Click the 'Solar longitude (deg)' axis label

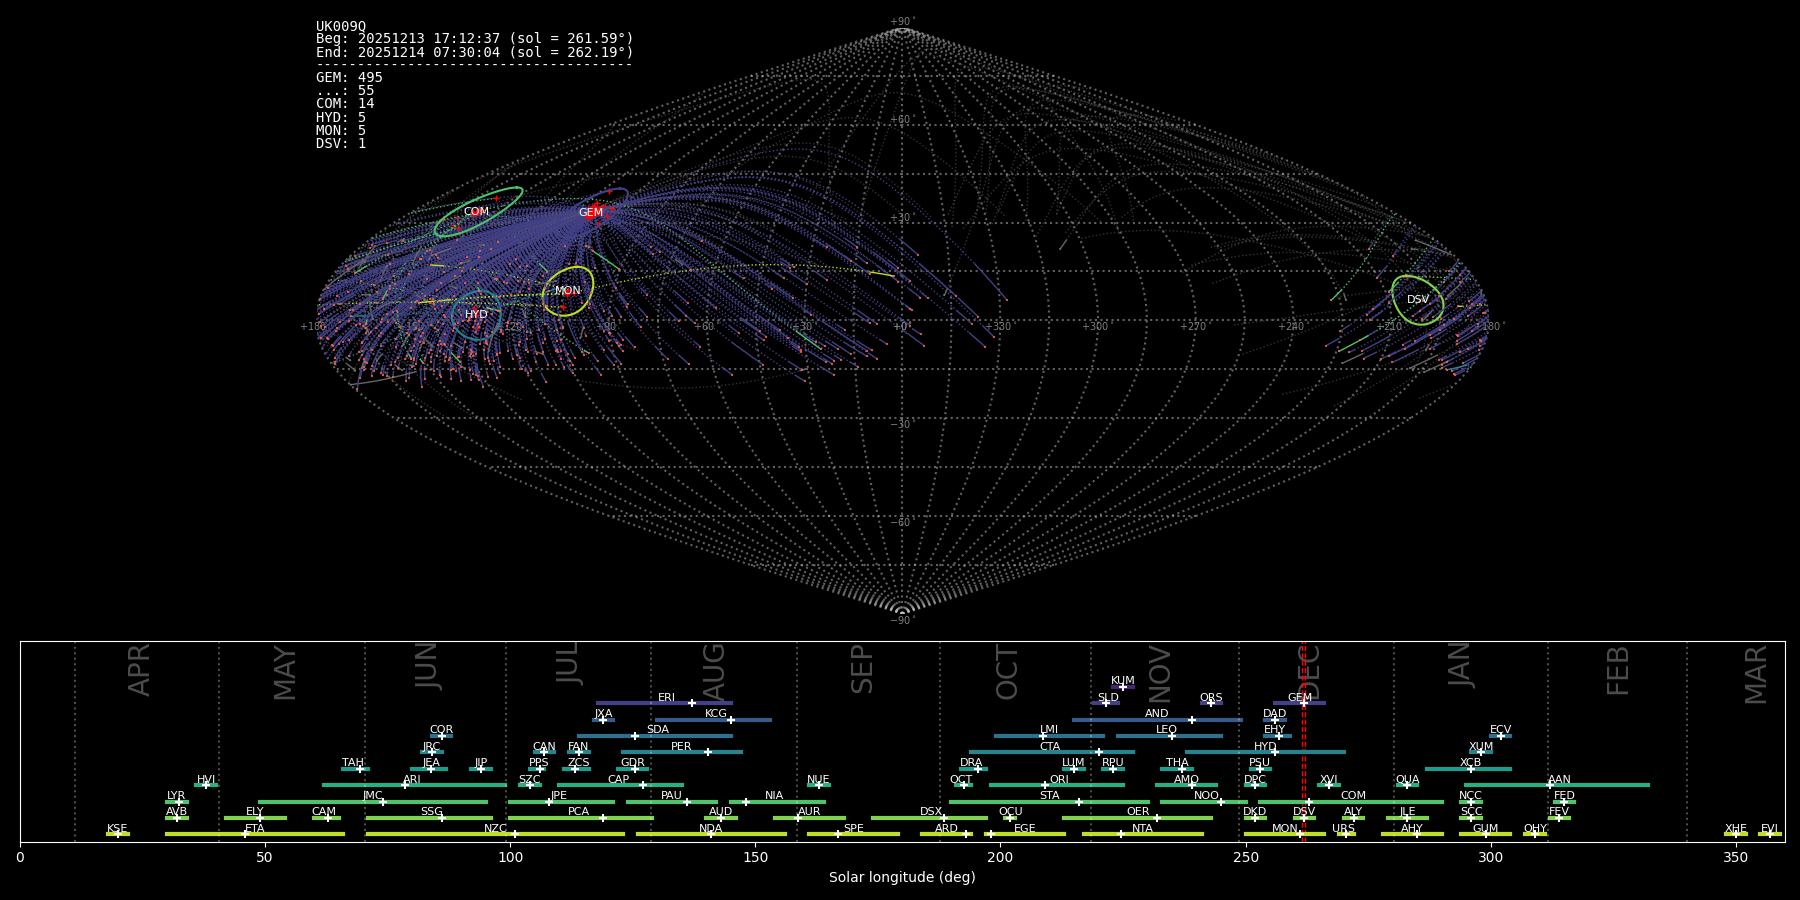[902, 878]
